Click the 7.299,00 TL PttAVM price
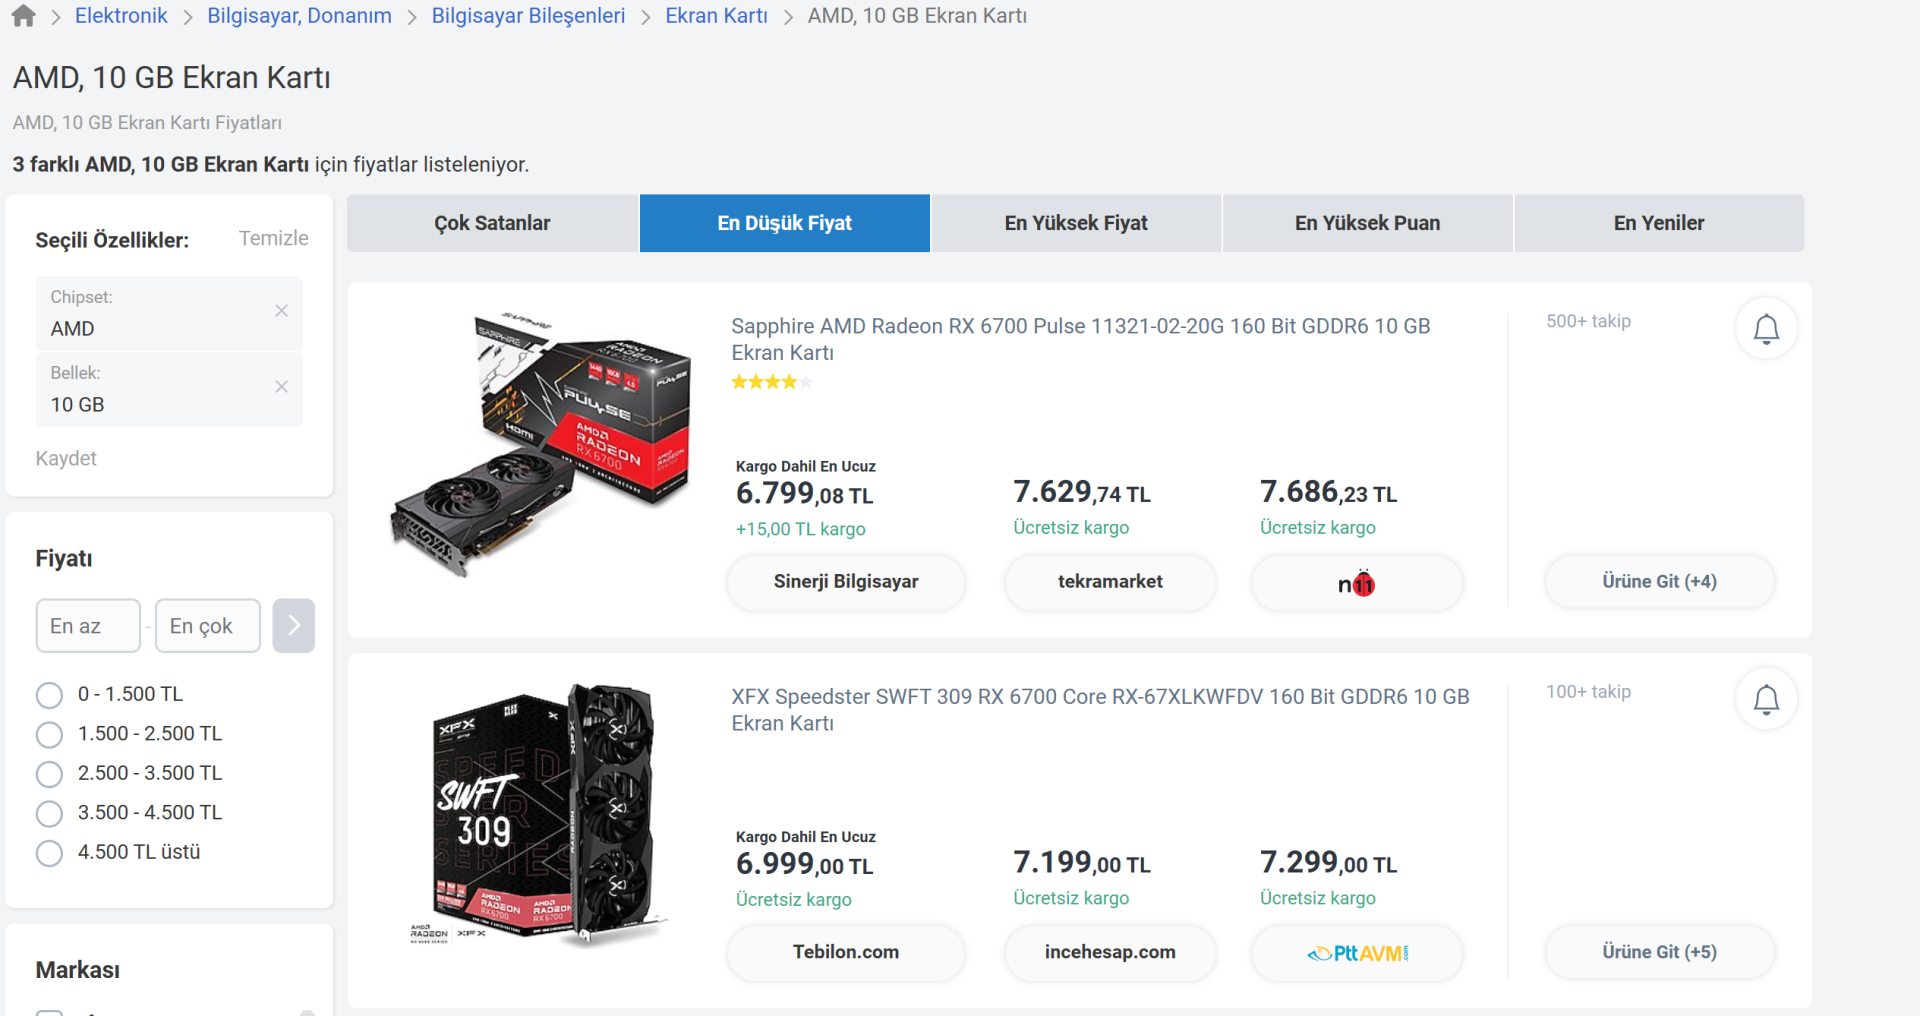The height and width of the screenshot is (1016, 1920). point(1329,862)
